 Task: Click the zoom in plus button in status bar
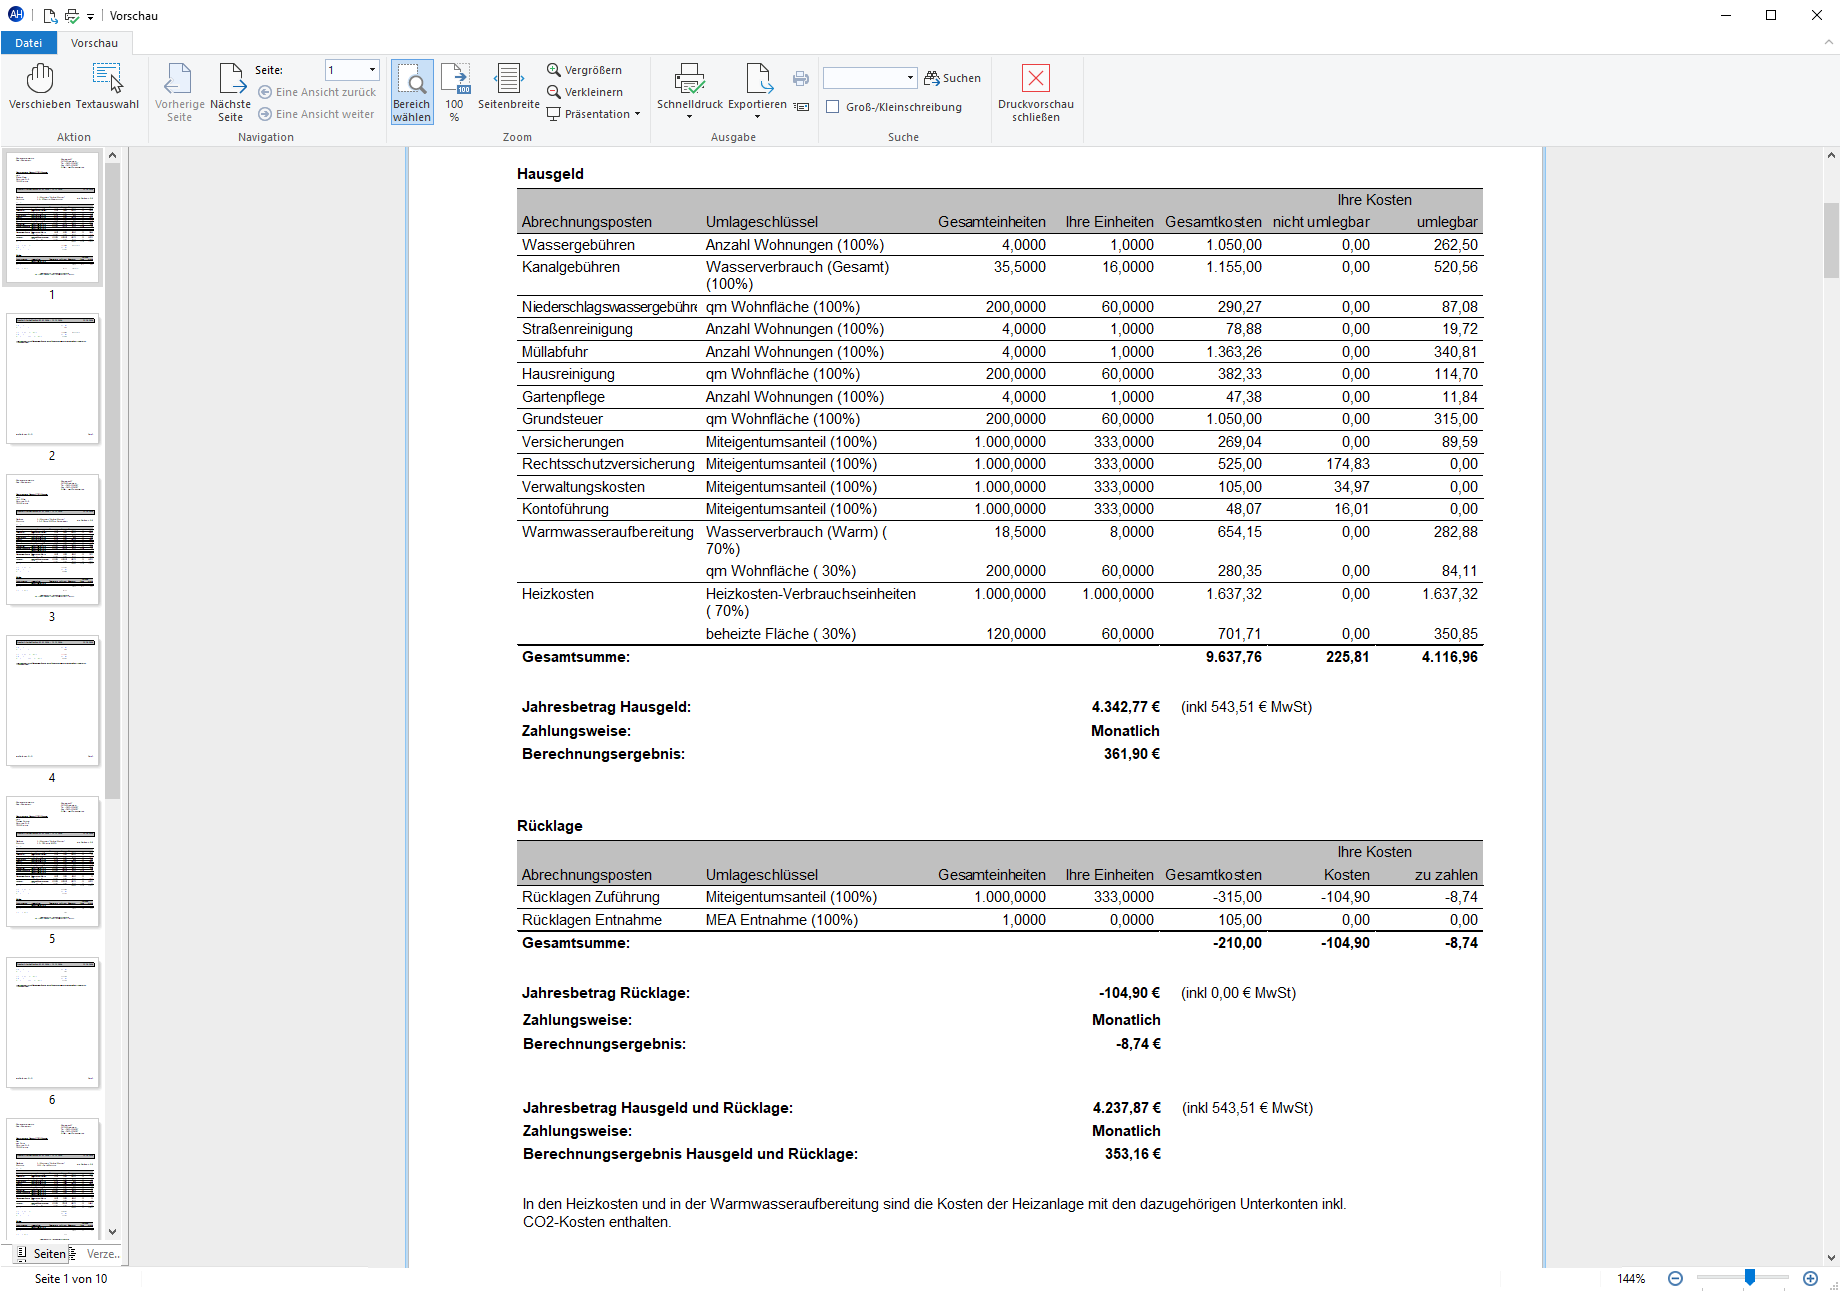point(1810,1279)
